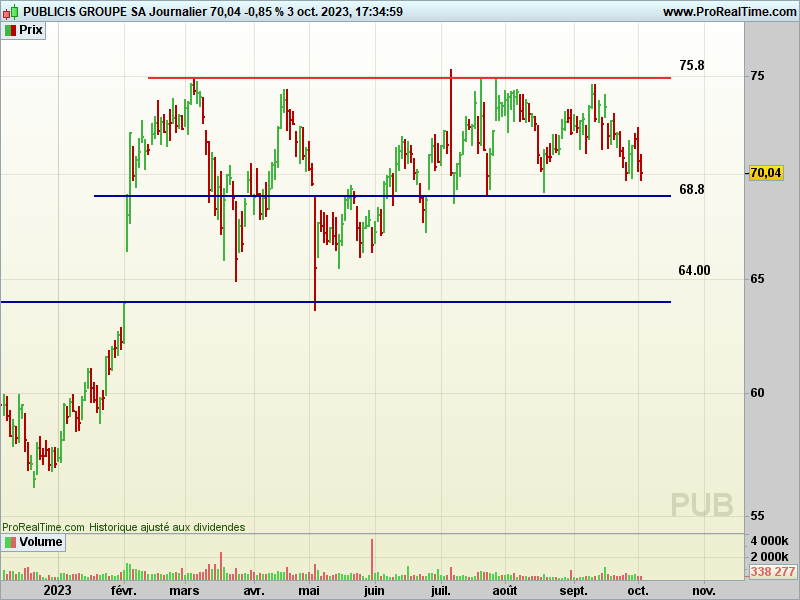
Task: Click the juin label on the time axis
Action: click(374, 591)
